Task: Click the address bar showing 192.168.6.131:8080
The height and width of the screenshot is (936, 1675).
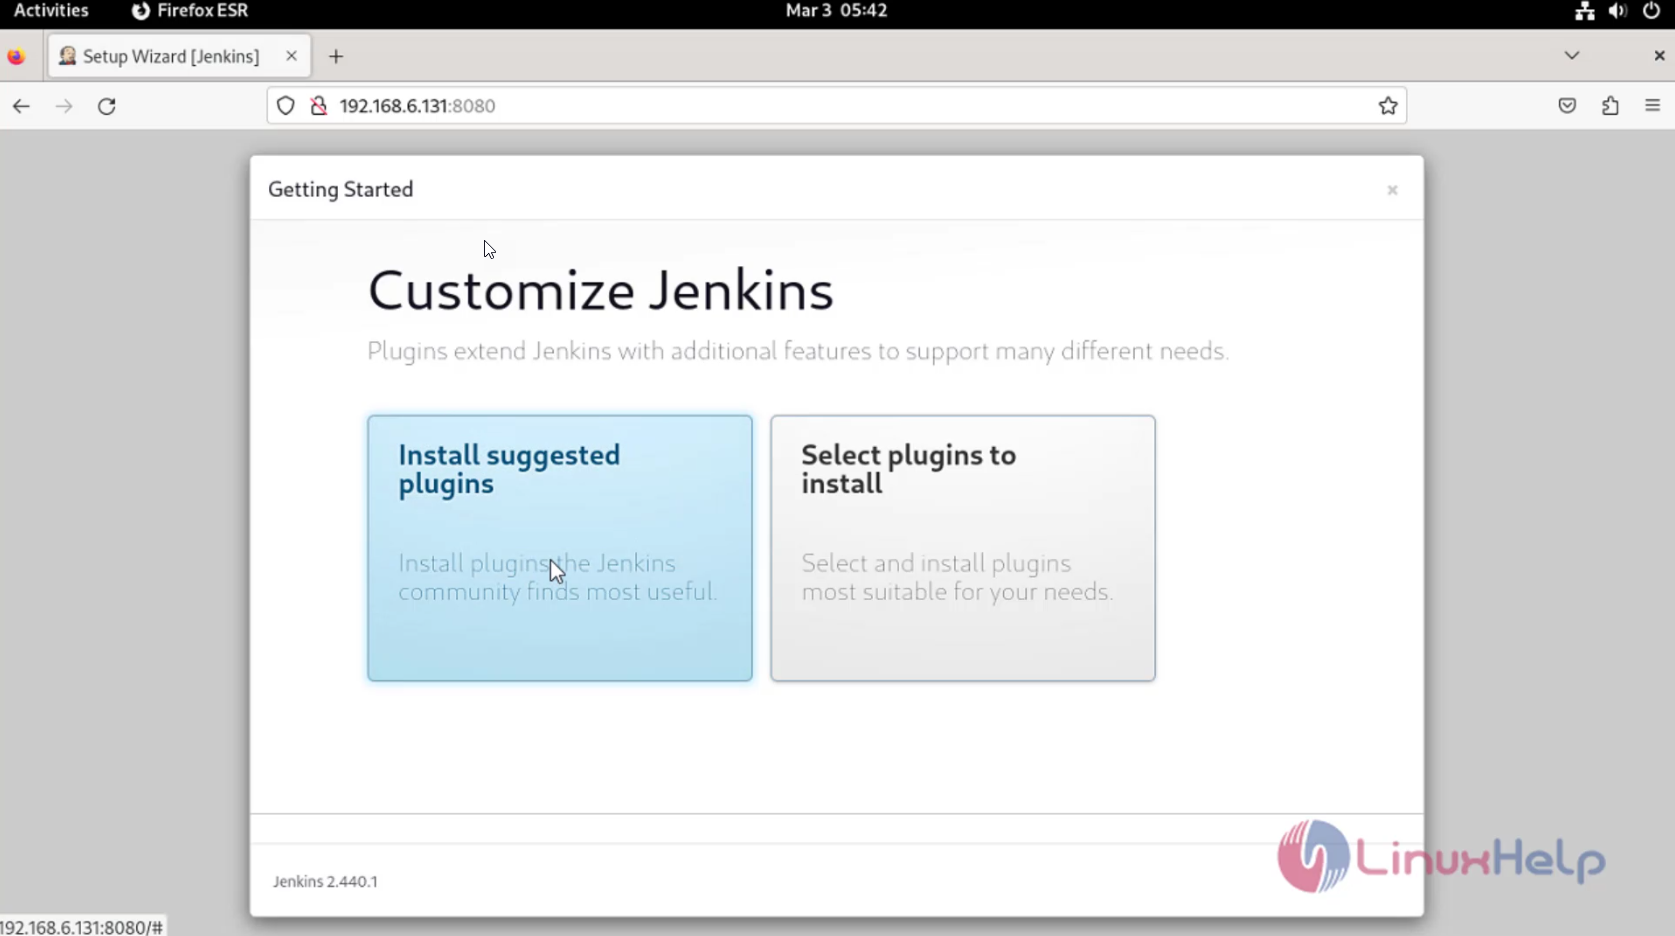Action: click(x=836, y=106)
